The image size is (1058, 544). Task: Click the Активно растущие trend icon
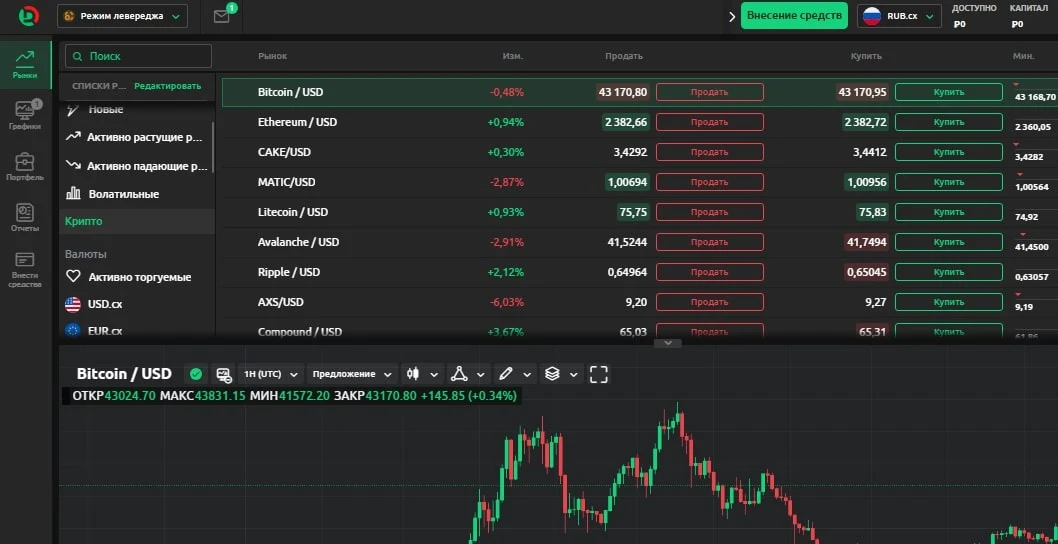pyautogui.click(x=73, y=137)
